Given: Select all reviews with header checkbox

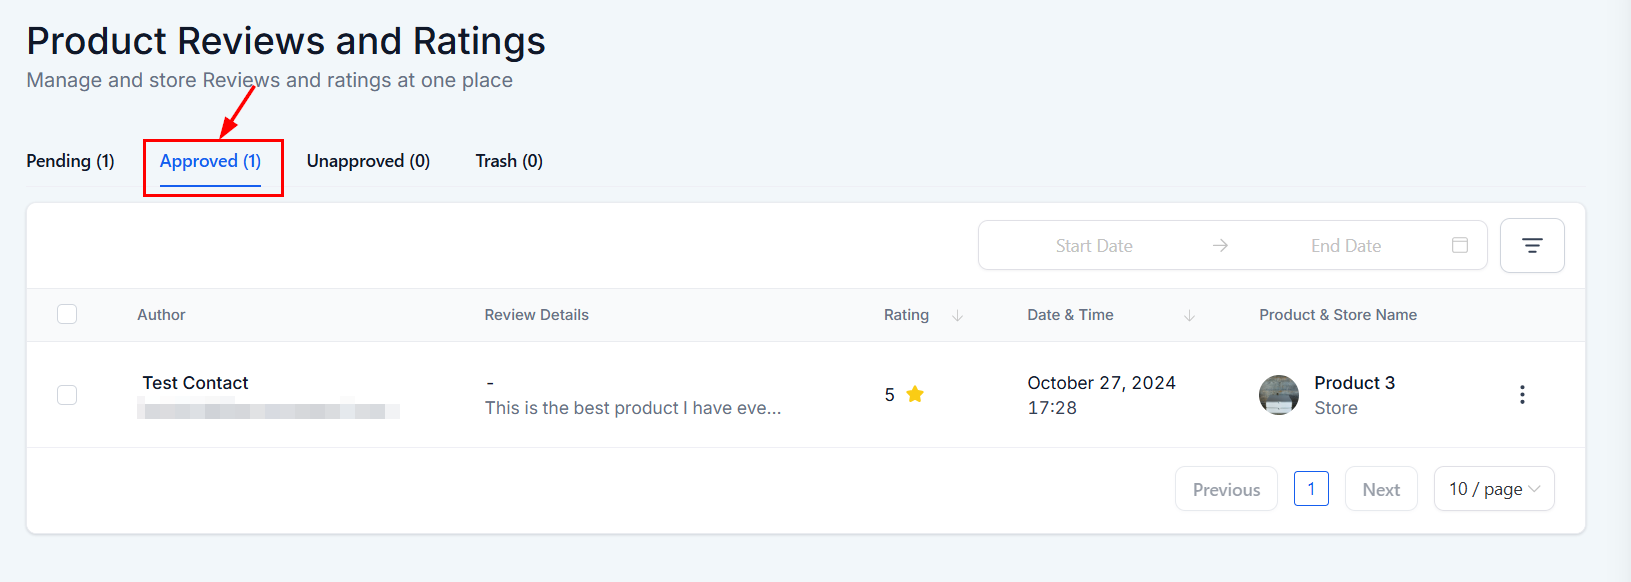Looking at the screenshot, I should pyautogui.click(x=67, y=314).
